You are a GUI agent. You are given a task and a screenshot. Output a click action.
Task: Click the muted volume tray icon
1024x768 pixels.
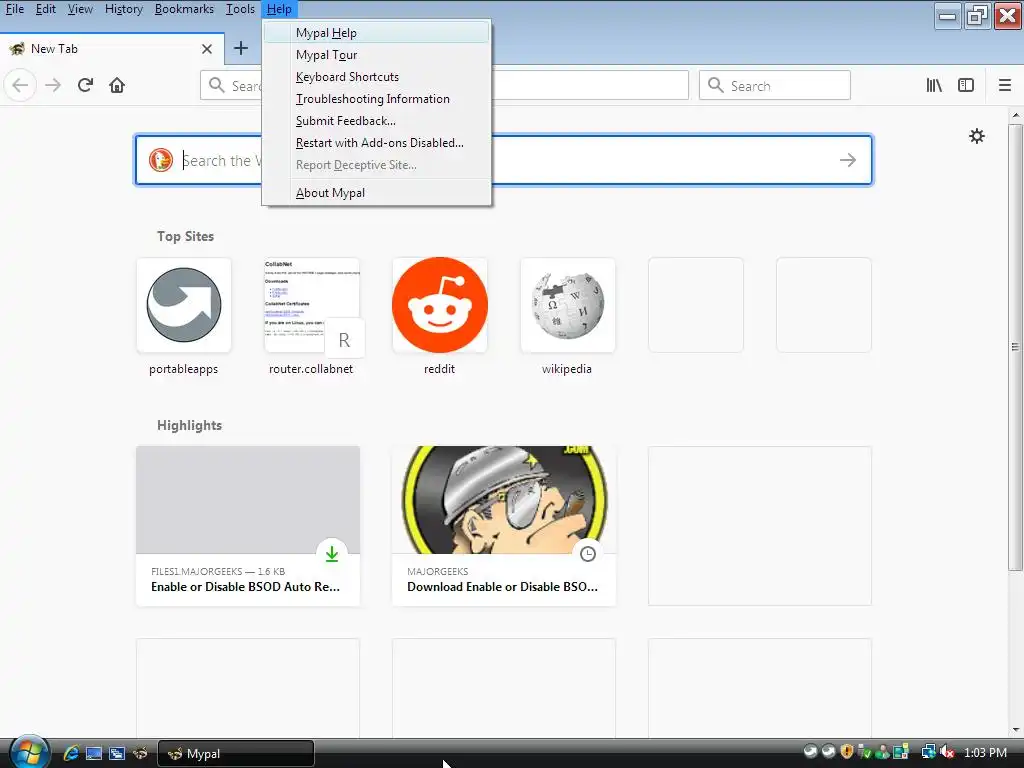[x=948, y=752]
